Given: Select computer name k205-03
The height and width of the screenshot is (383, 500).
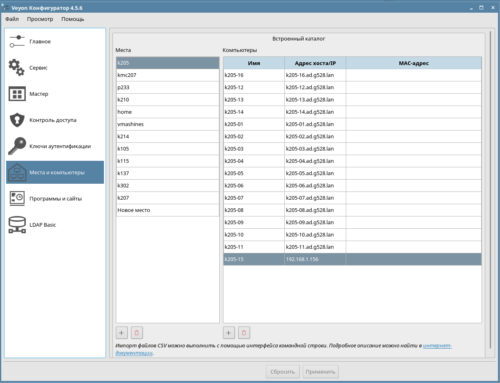Looking at the screenshot, I should tap(254, 149).
